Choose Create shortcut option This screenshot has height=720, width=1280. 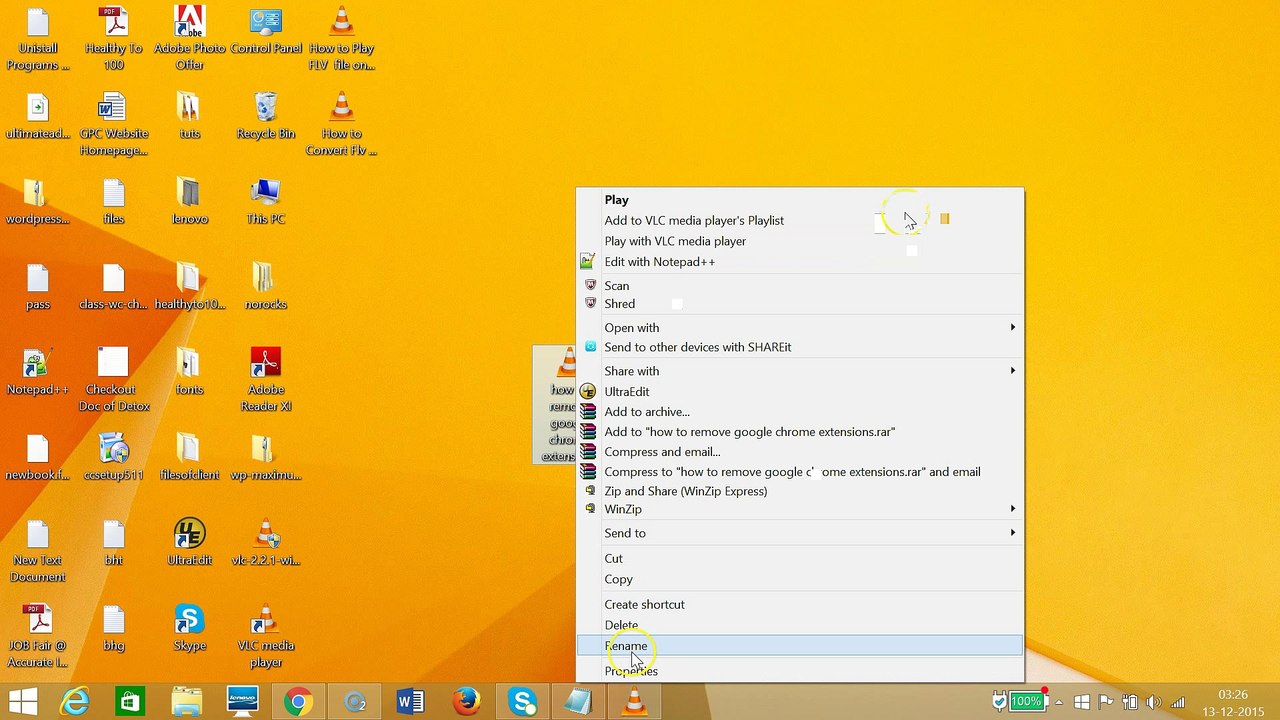(x=800, y=605)
